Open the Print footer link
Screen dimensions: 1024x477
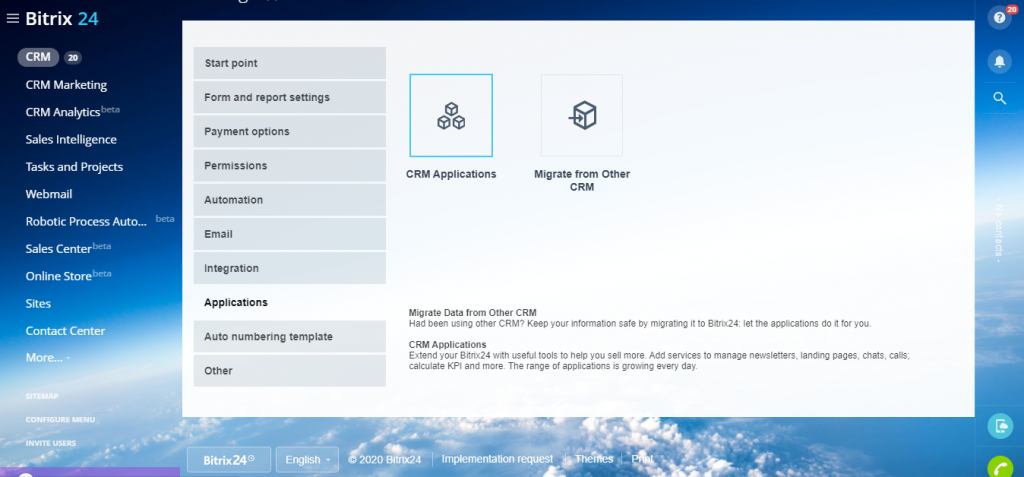coord(642,459)
